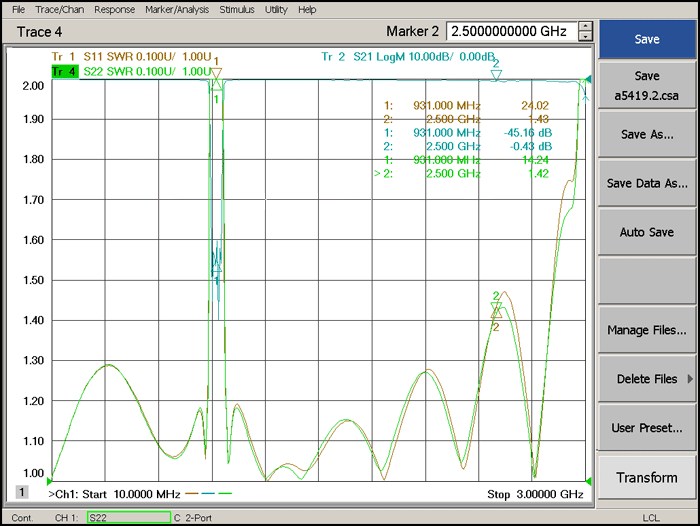Click the 1.00 Y-axis scale value
Screen dimensions: 700x526
coord(33,473)
